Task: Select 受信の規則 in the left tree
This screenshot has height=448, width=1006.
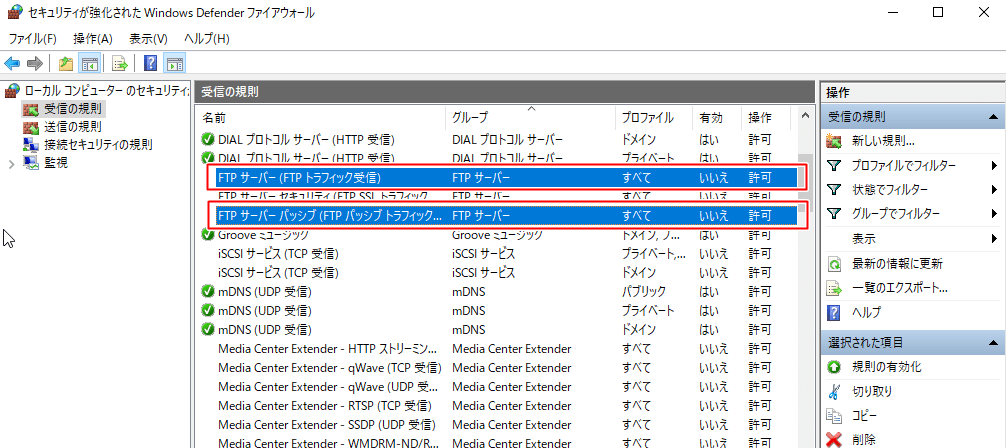Action: [x=72, y=108]
